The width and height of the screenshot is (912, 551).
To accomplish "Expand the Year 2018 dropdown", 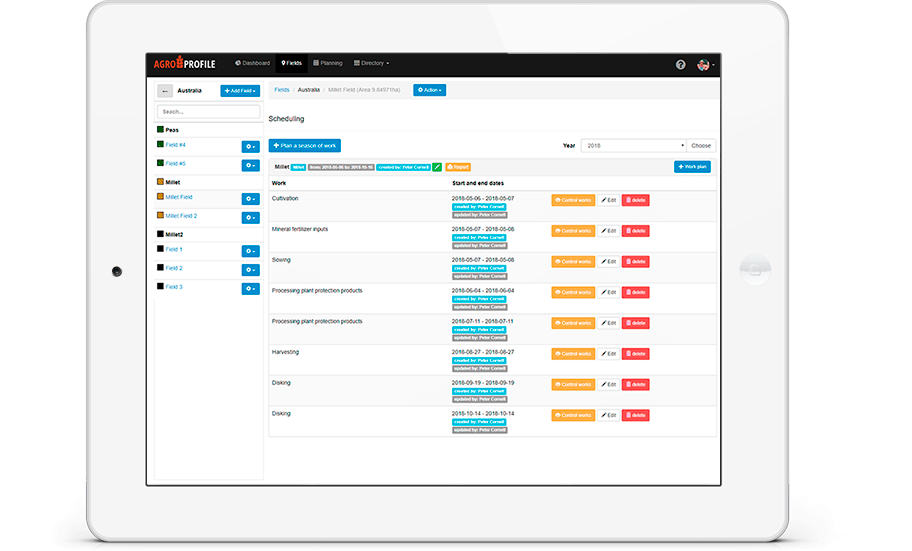I will (x=633, y=146).
